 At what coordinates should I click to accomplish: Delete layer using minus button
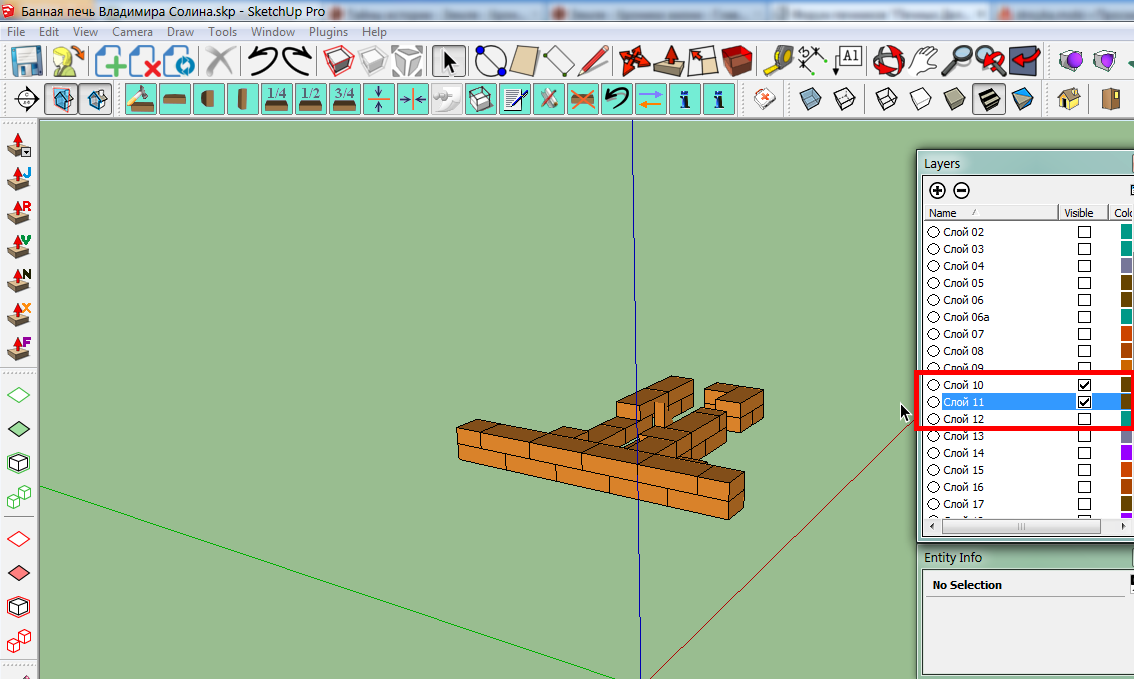[961, 190]
